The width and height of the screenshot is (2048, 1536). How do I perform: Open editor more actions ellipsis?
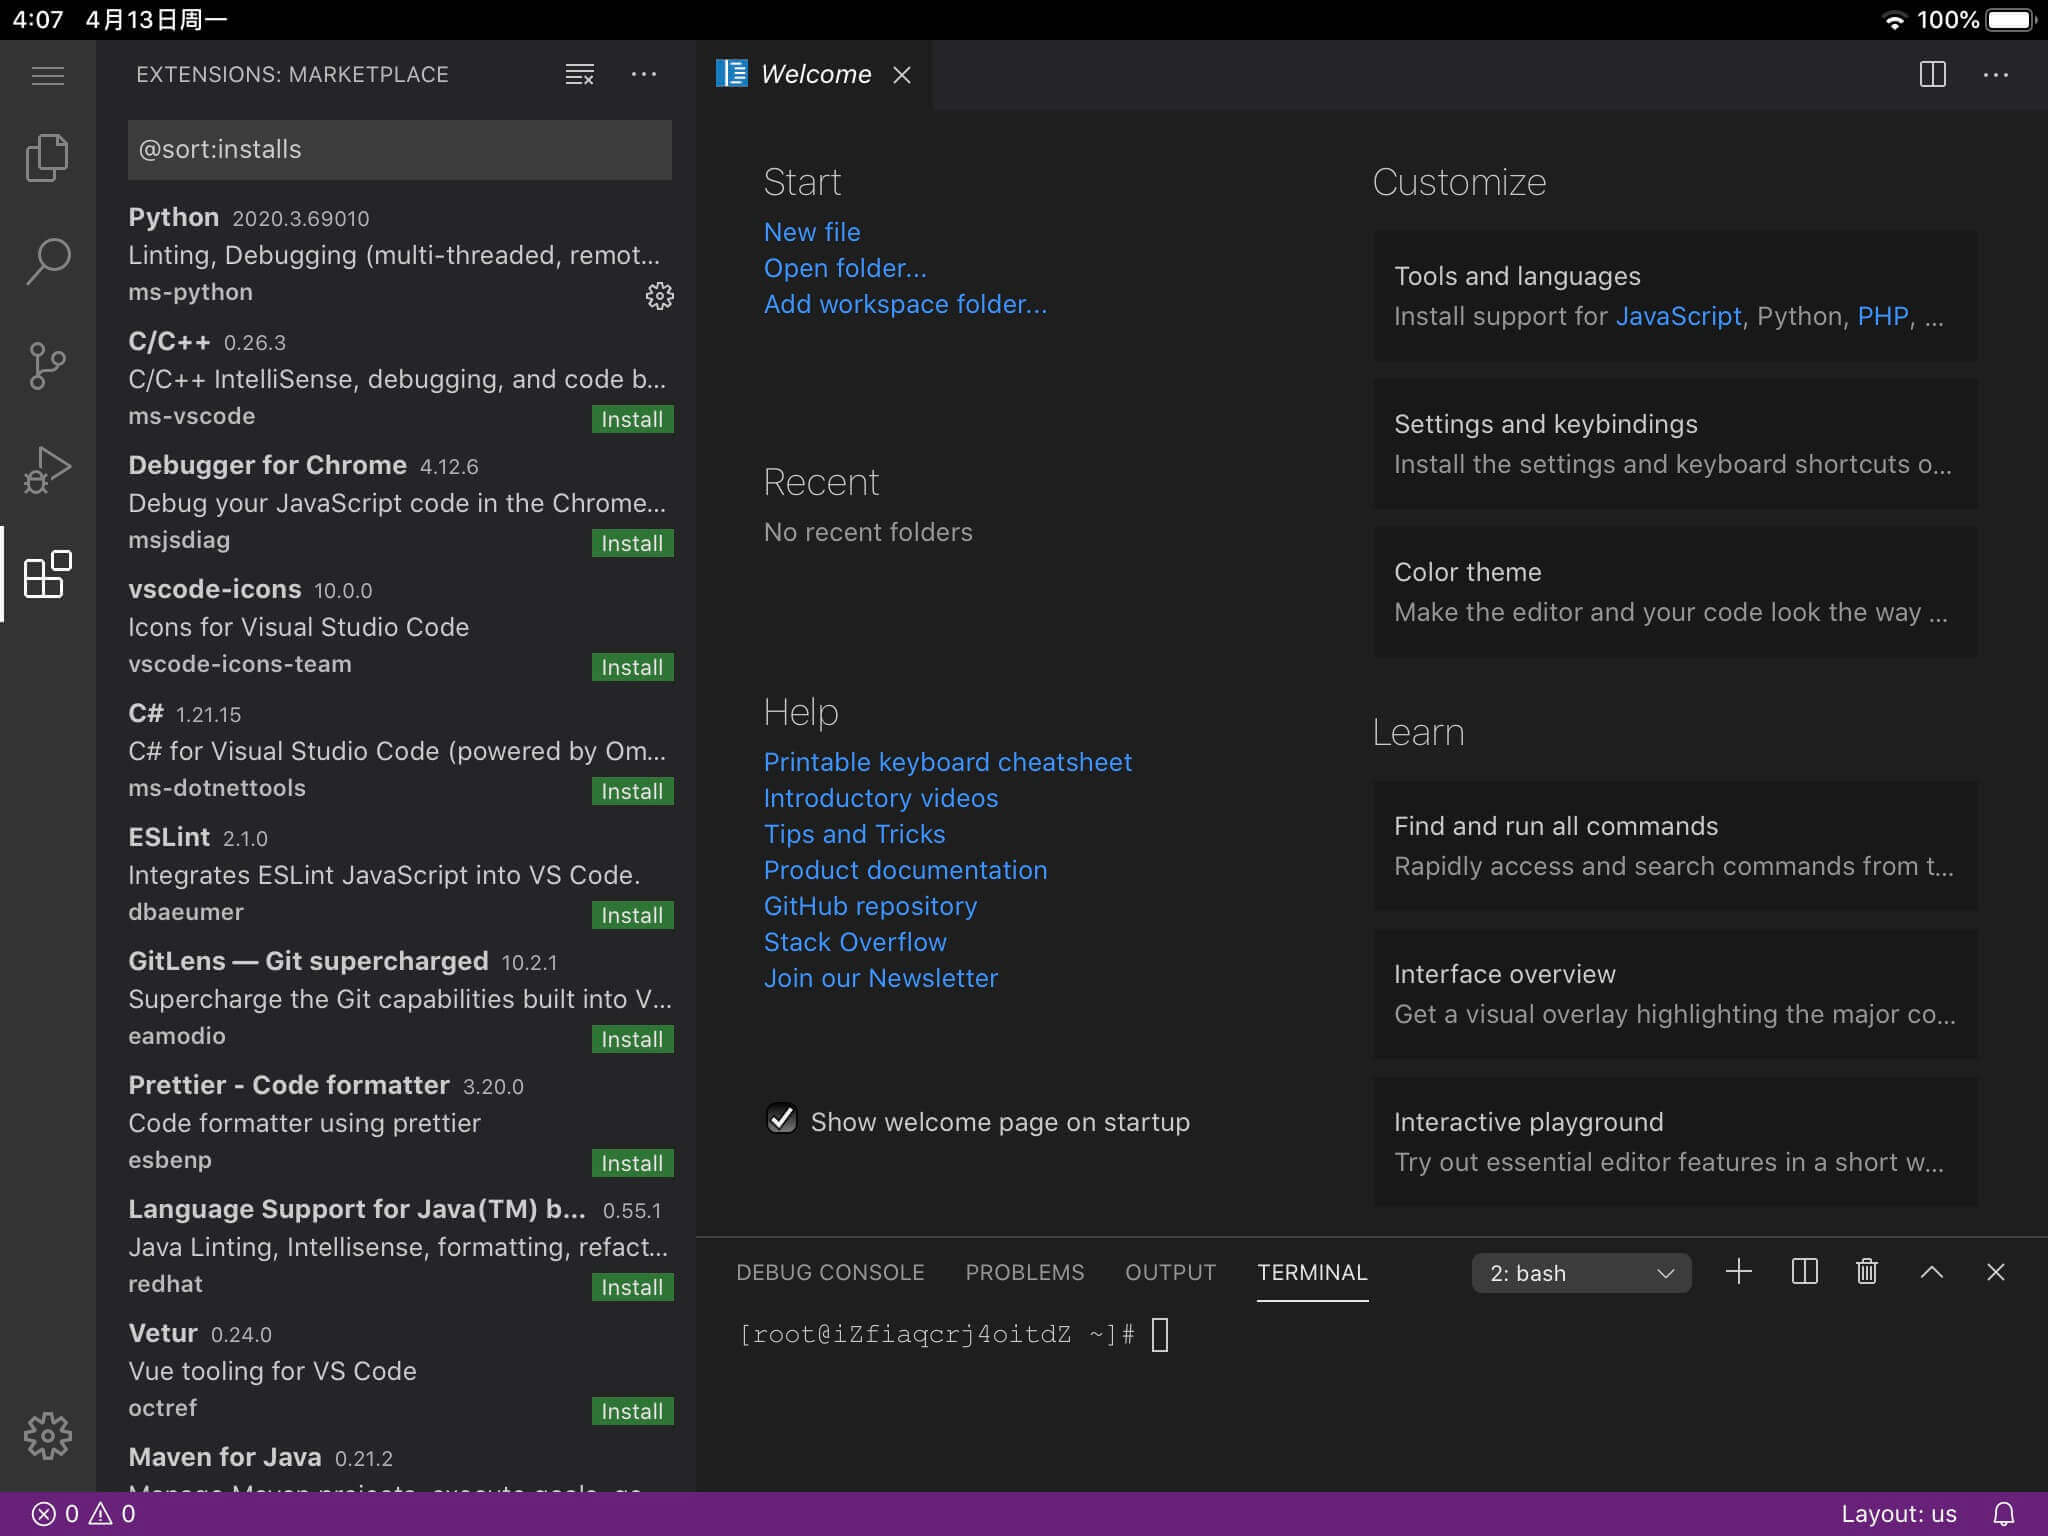[x=1996, y=75]
